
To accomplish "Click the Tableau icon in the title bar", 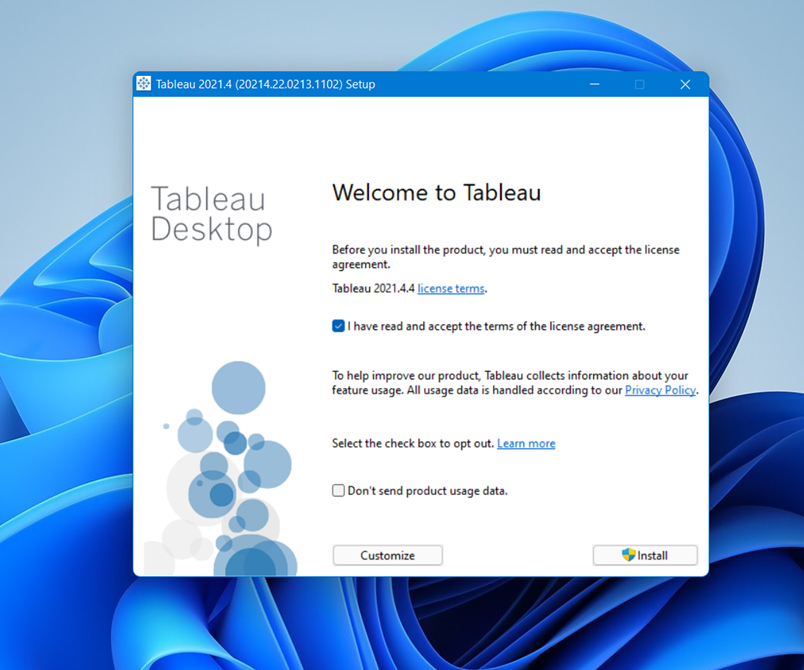I will point(143,84).
